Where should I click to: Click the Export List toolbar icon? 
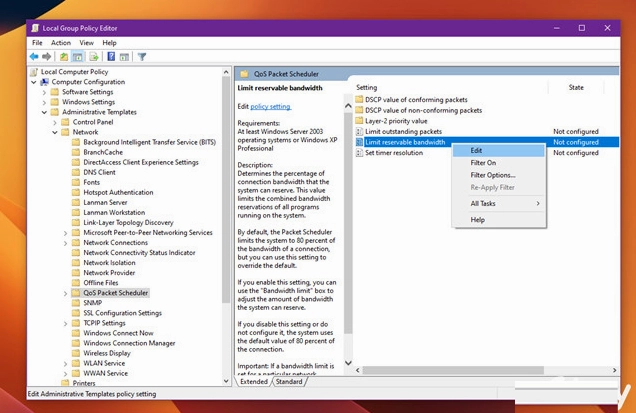[94, 57]
